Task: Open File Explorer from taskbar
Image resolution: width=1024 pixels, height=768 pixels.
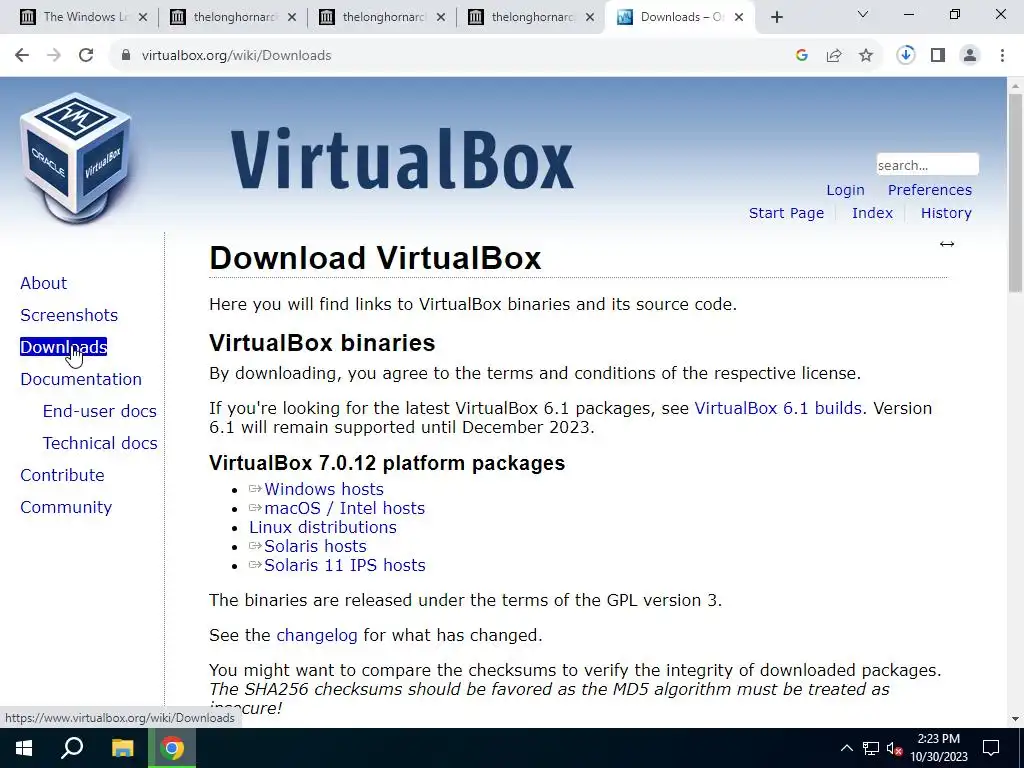Action: [122, 748]
